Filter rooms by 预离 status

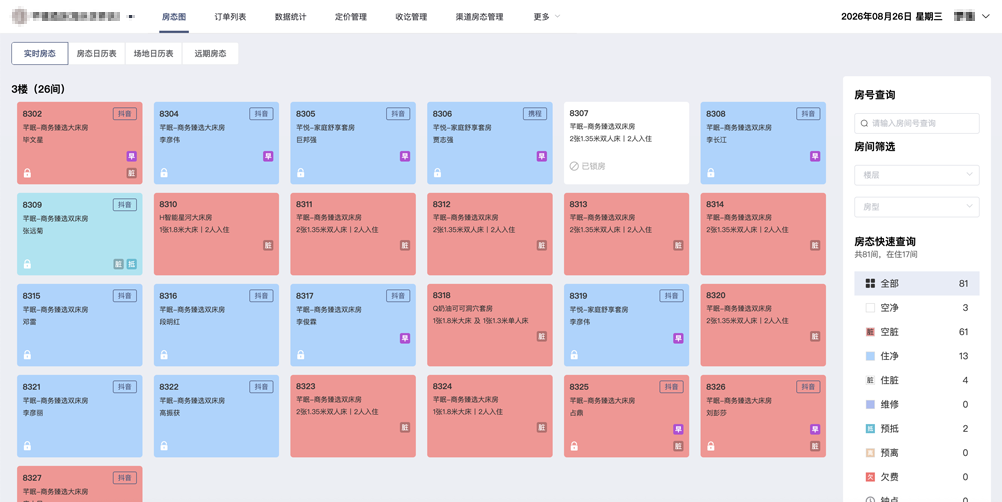(x=916, y=453)
